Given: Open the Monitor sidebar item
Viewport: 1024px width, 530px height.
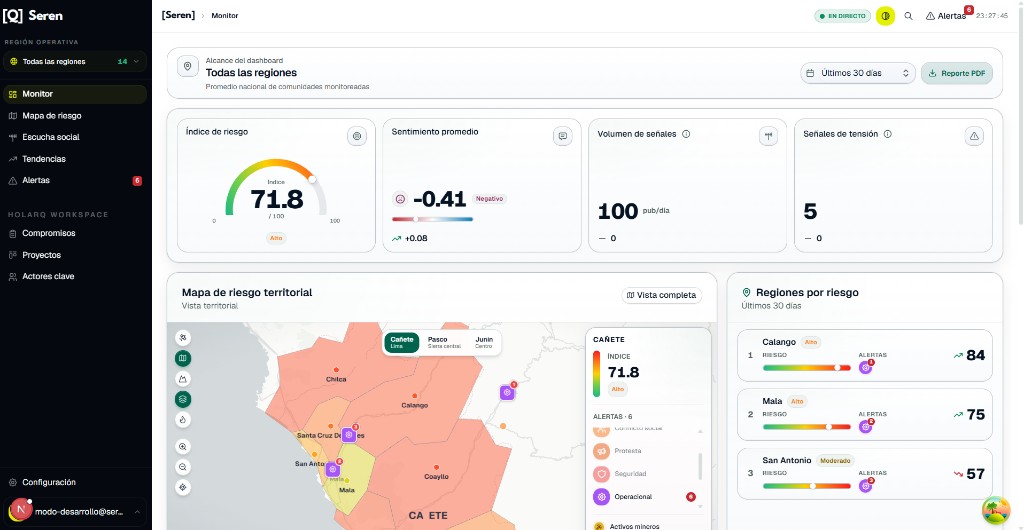Looking at the screenshot, I should point(74,94).
